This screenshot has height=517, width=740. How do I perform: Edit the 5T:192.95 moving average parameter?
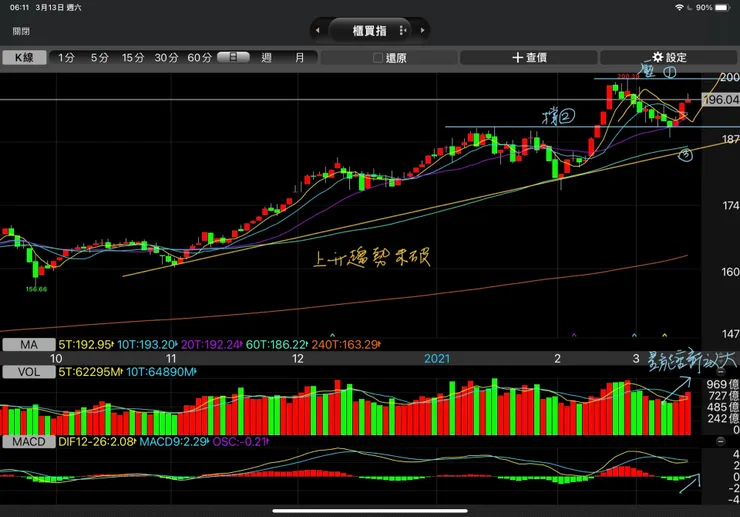[85, 345]
